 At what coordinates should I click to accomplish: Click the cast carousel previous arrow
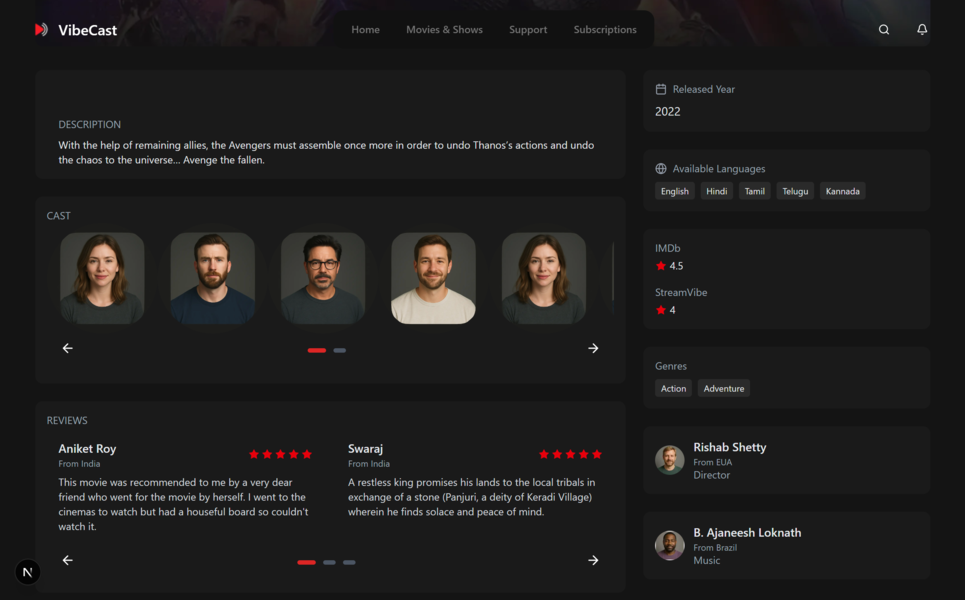pyautogui.click(x=68, y=348)
